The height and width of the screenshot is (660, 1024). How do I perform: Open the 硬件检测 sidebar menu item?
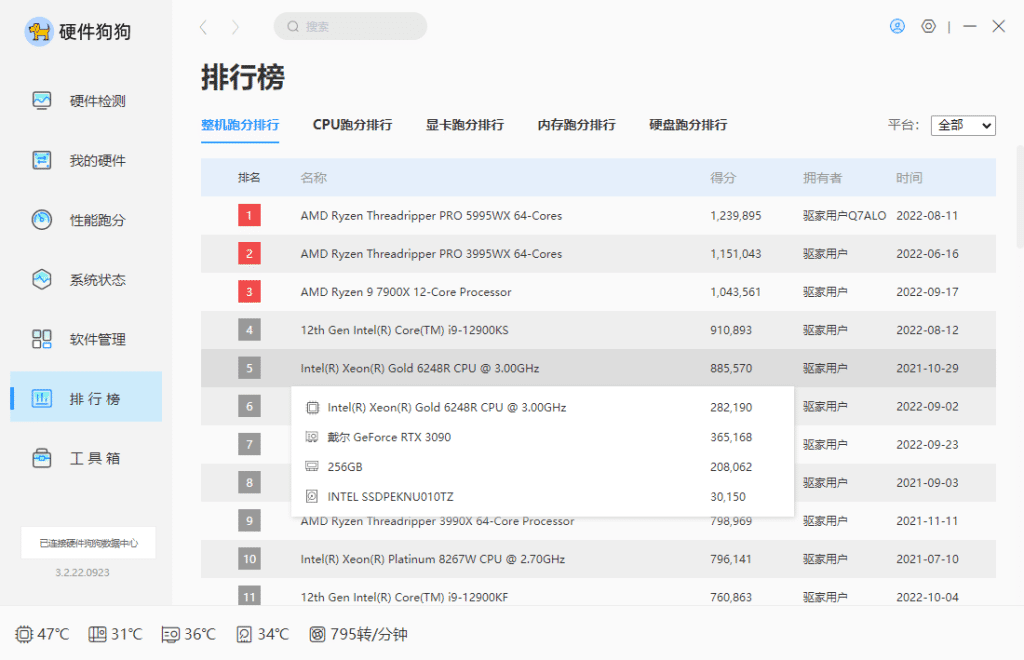(86, 101)
